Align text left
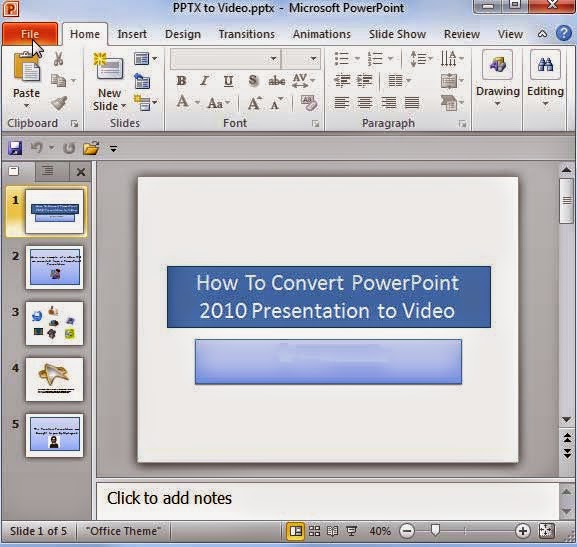 pyautogui.click(x=341, y=103)
